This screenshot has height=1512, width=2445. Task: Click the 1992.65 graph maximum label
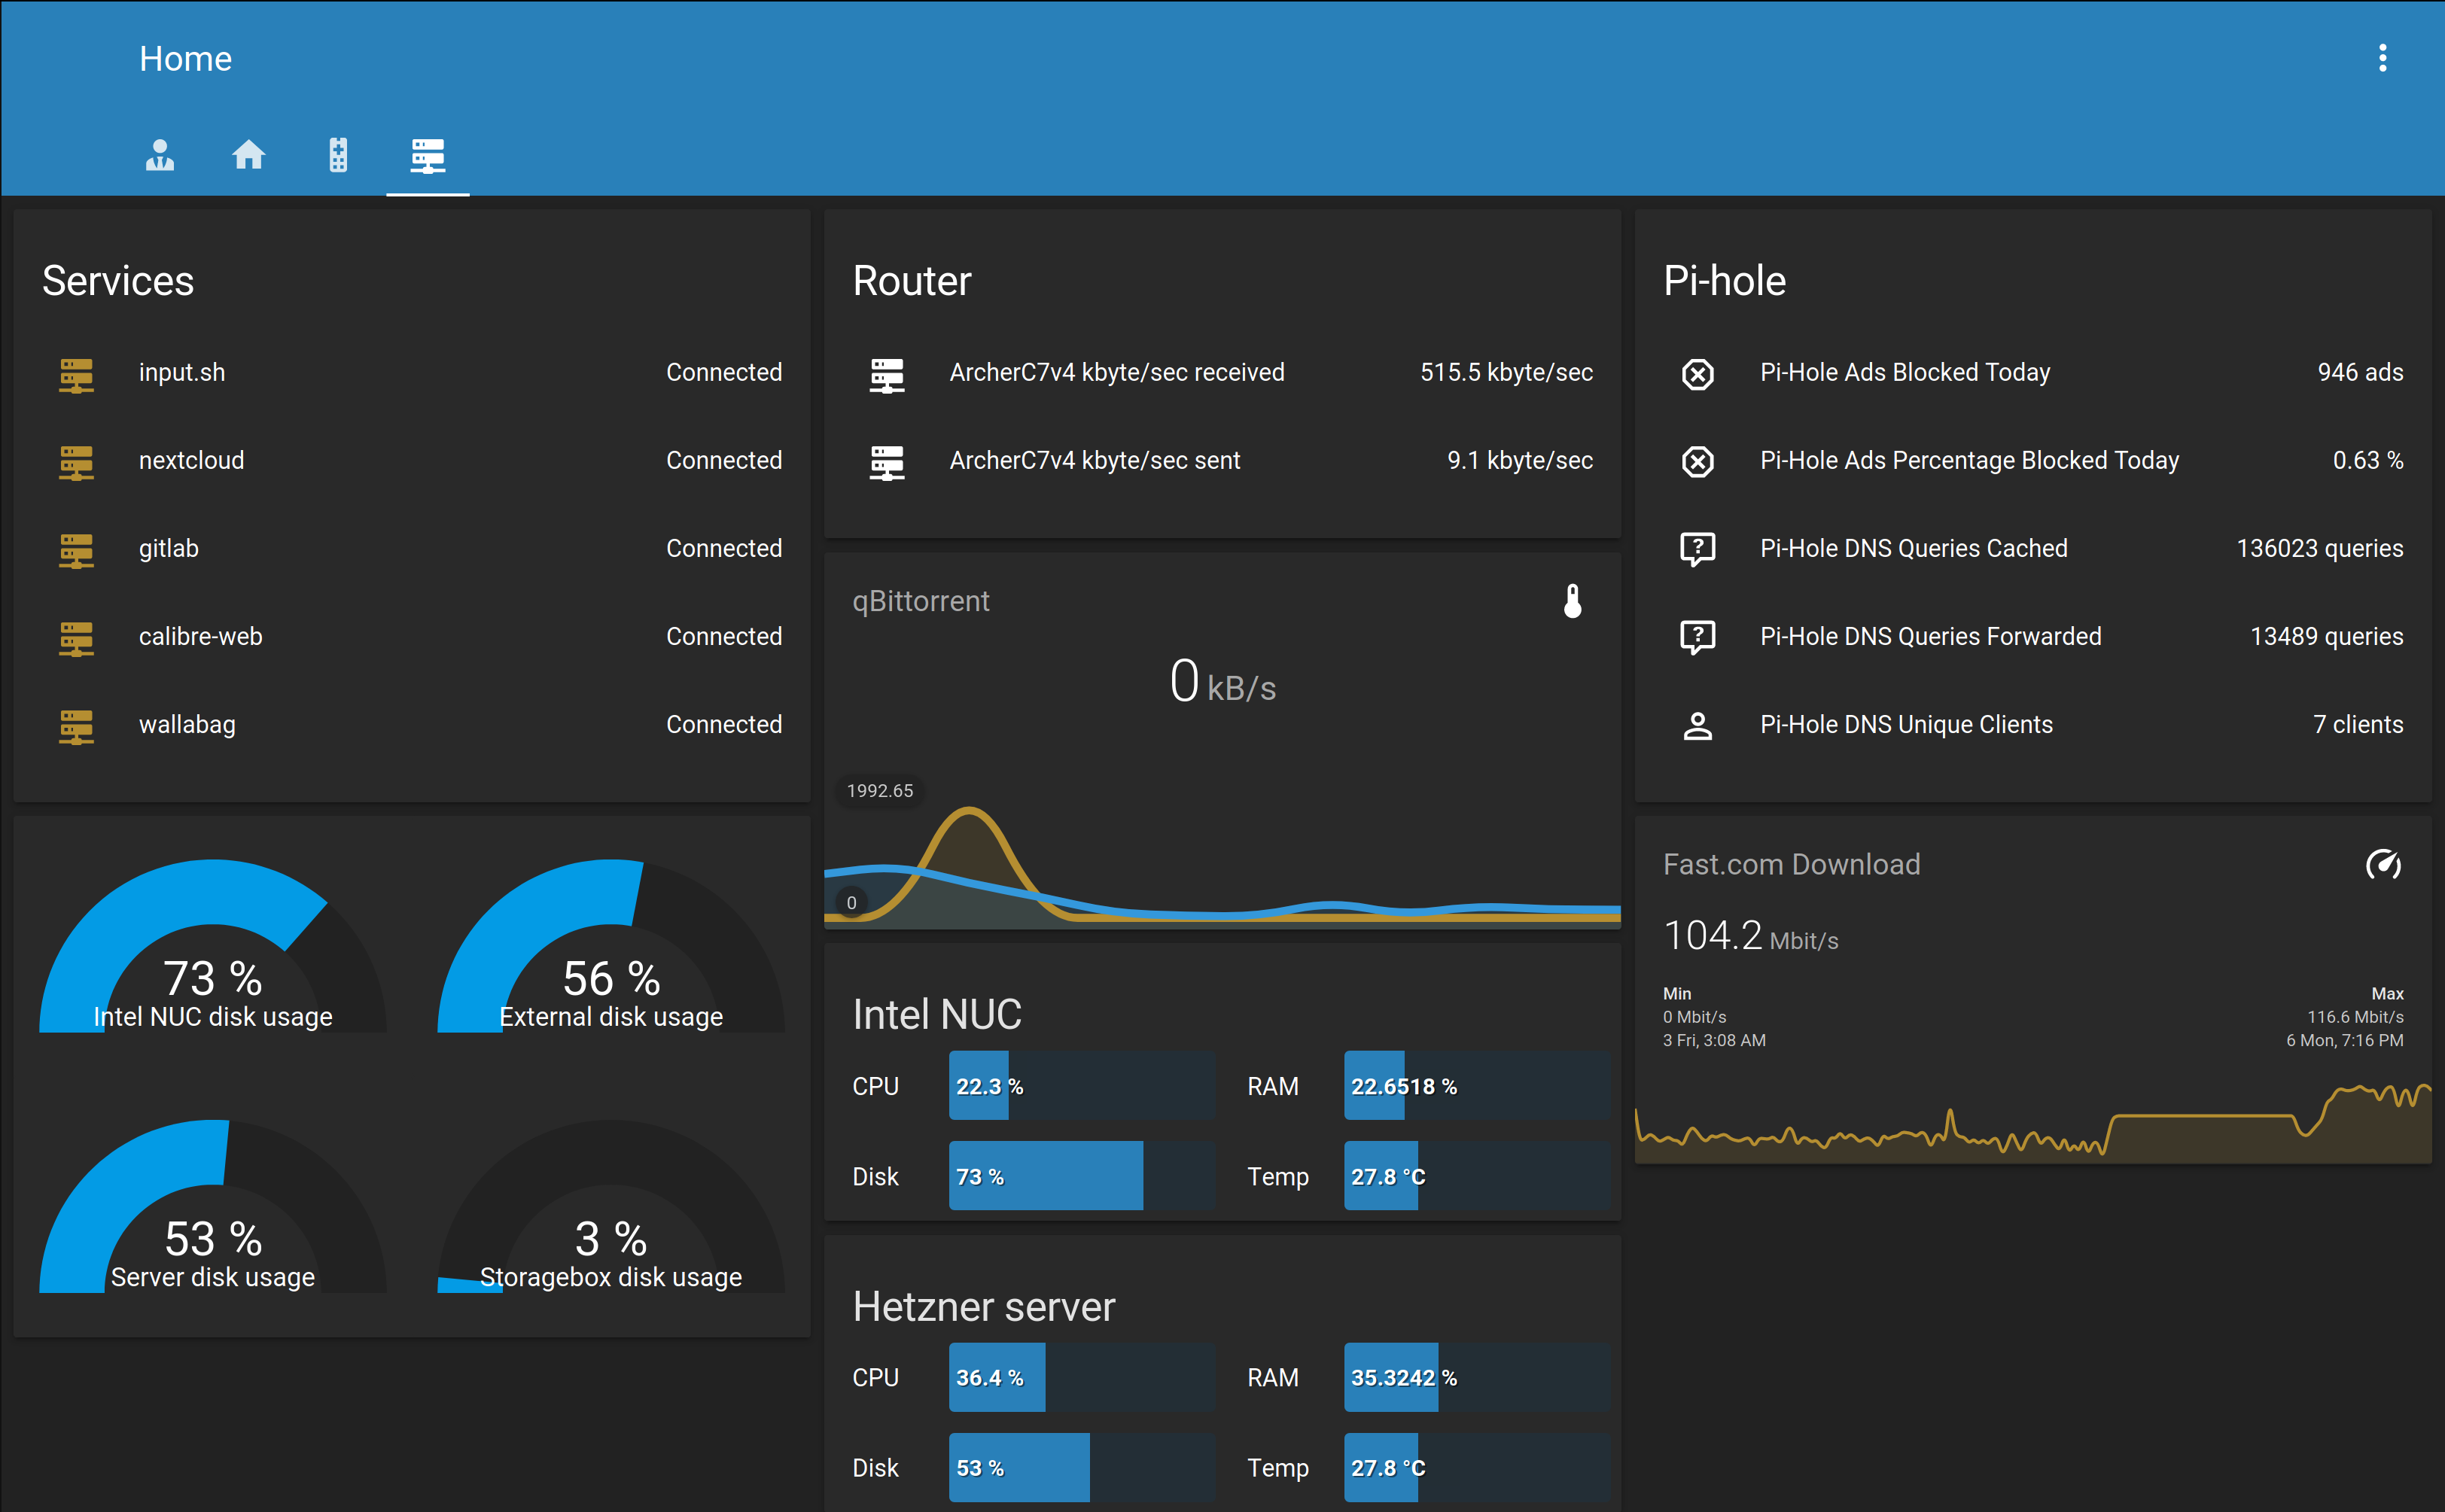coord(880,791)
